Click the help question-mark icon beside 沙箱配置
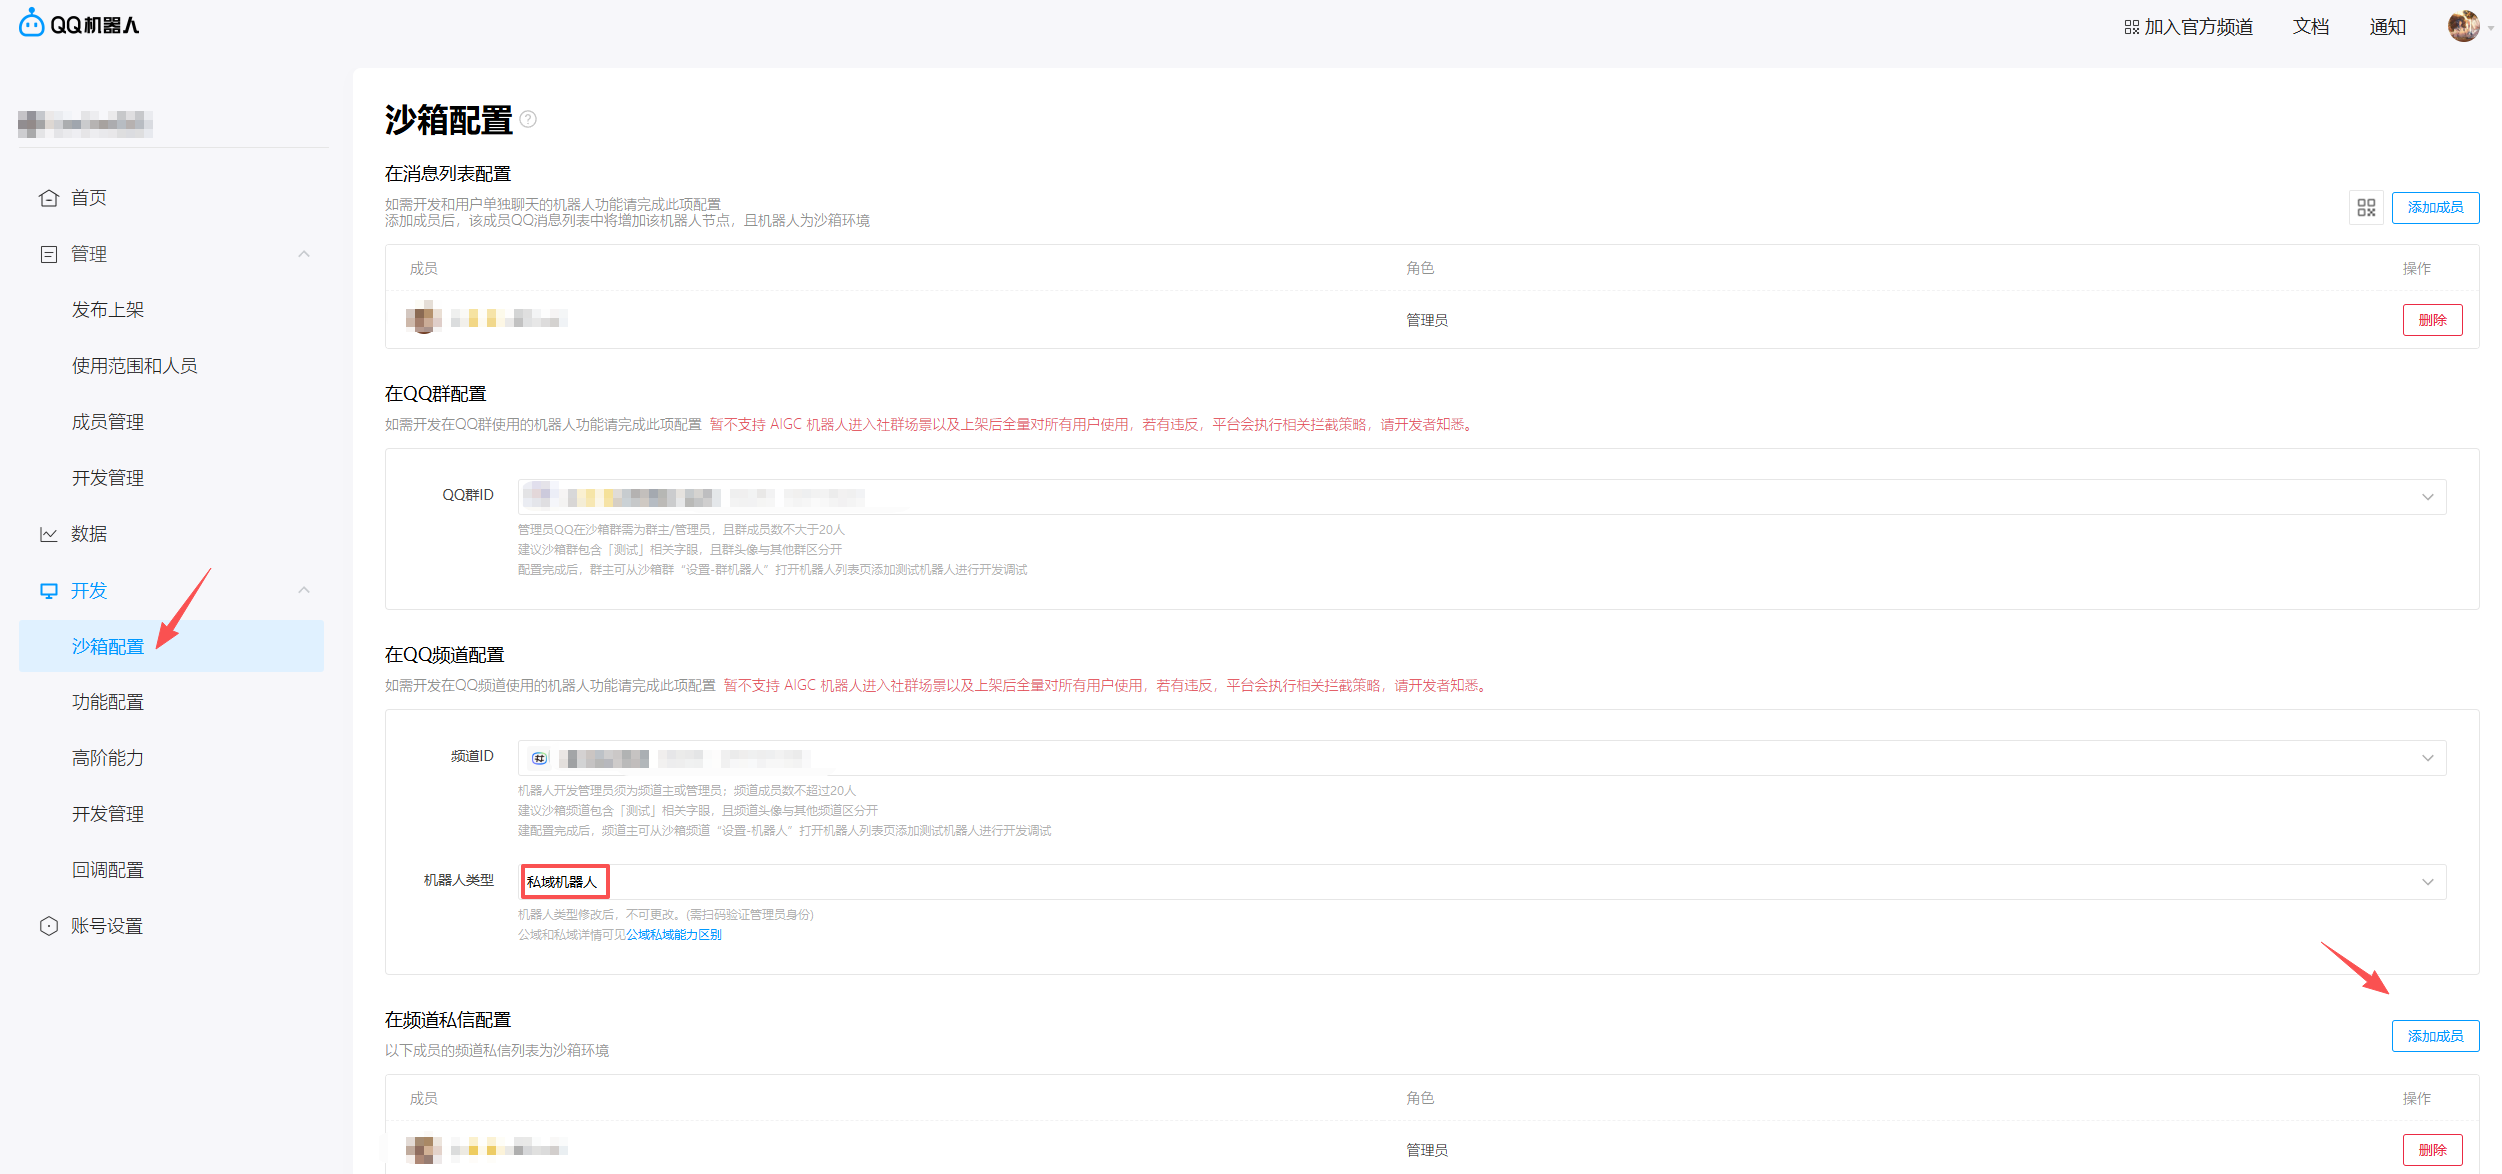Image resolution: width=2502 pixels, height=1174 pixels. (x=528, y=120)
